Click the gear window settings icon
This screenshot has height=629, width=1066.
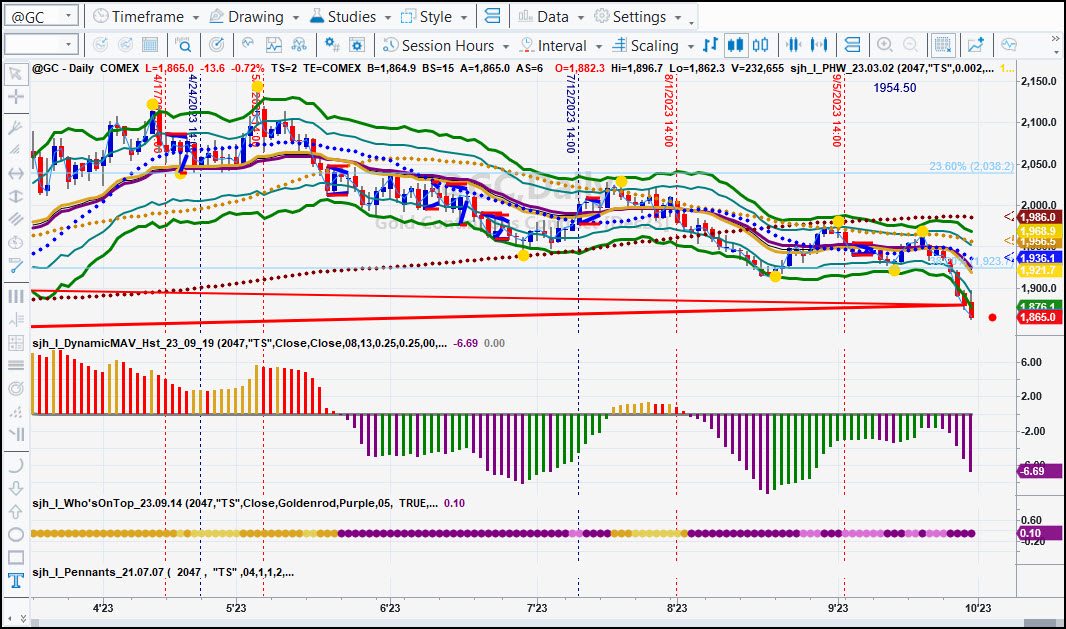(x=357, y=46)
